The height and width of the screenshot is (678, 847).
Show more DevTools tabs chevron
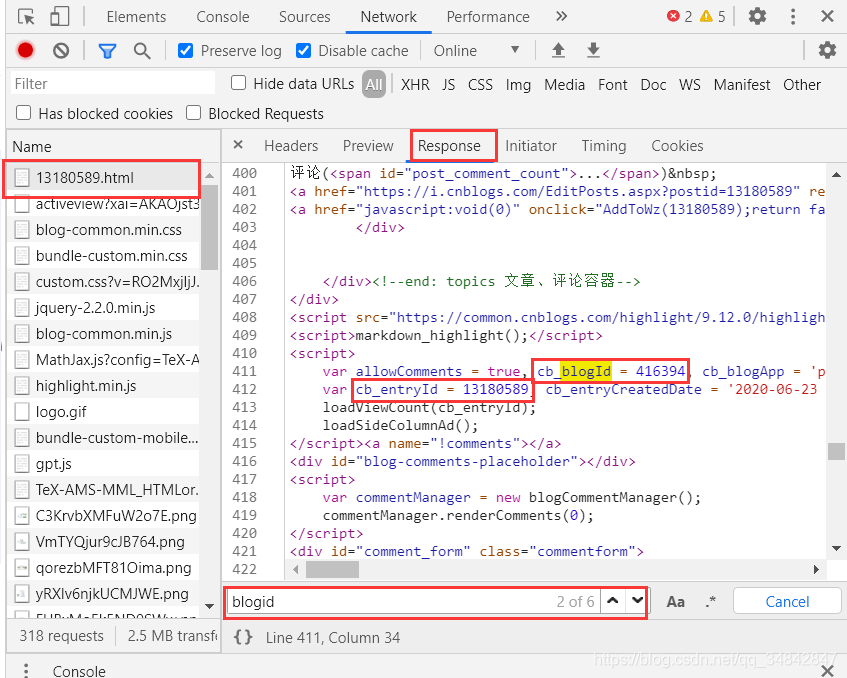[x=562, y=16]
